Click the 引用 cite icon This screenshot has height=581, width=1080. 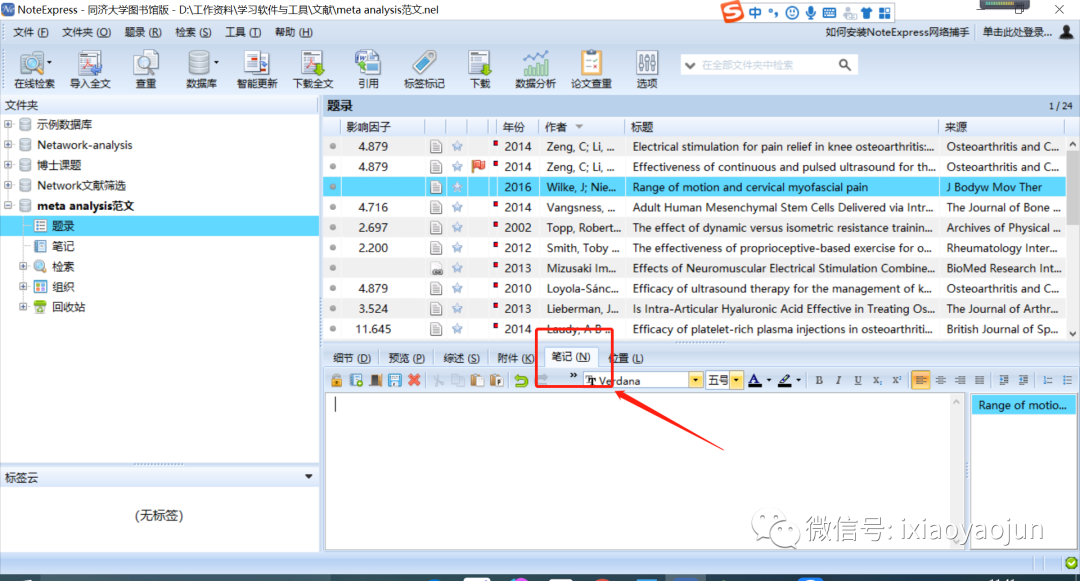coord(368,70)
